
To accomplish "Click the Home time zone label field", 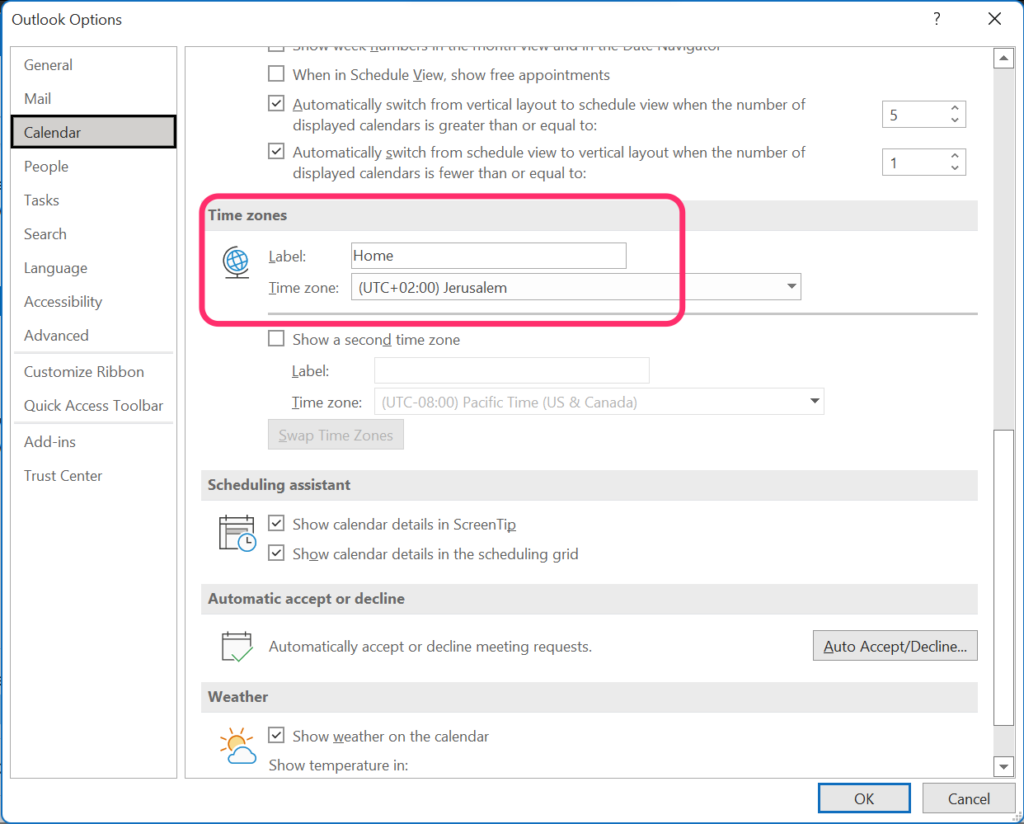I will [488, 256].
